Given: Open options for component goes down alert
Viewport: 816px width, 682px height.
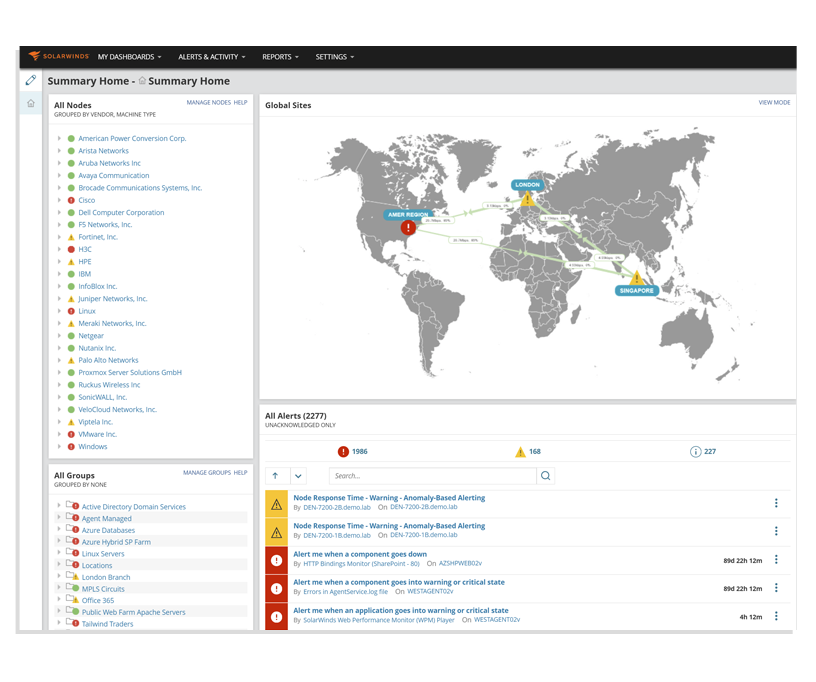Looking at the screenshot, I should point(776,559).
